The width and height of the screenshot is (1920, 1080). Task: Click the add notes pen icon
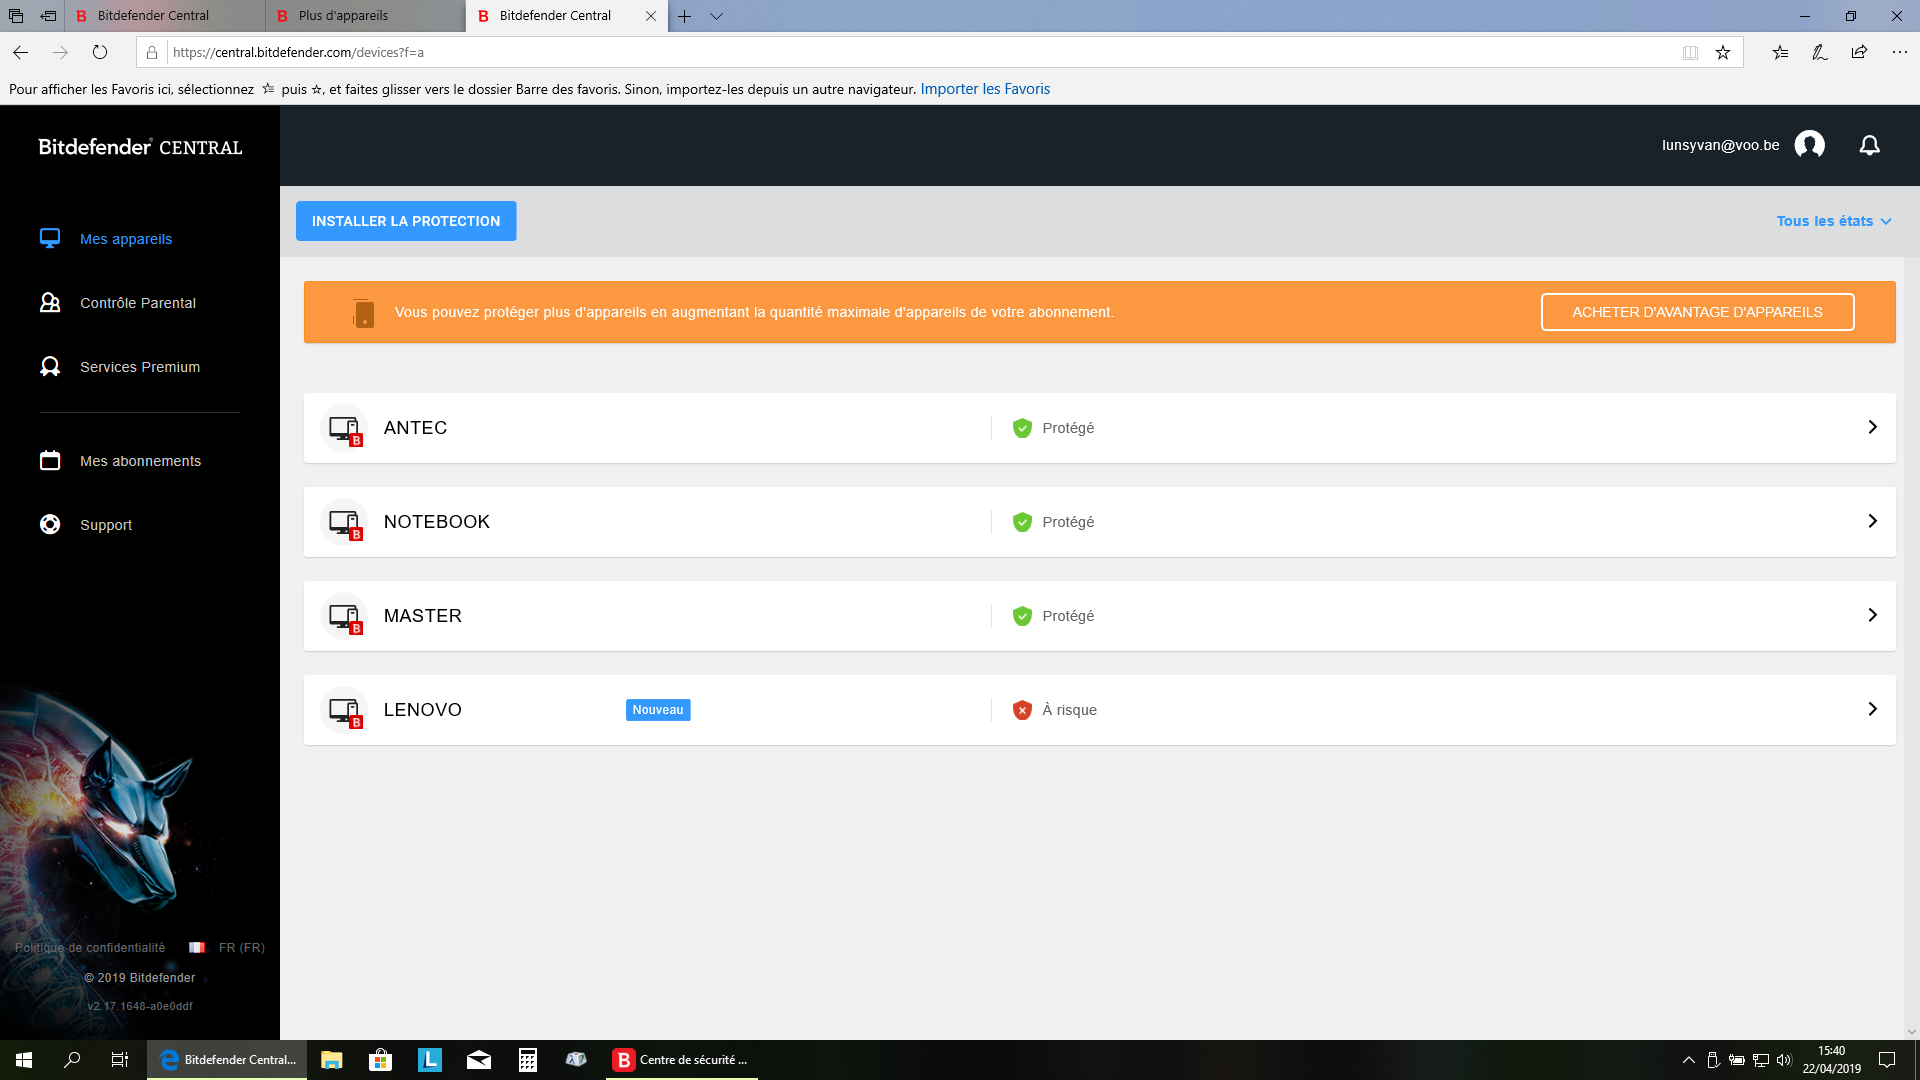click(x=1819, y=52)
